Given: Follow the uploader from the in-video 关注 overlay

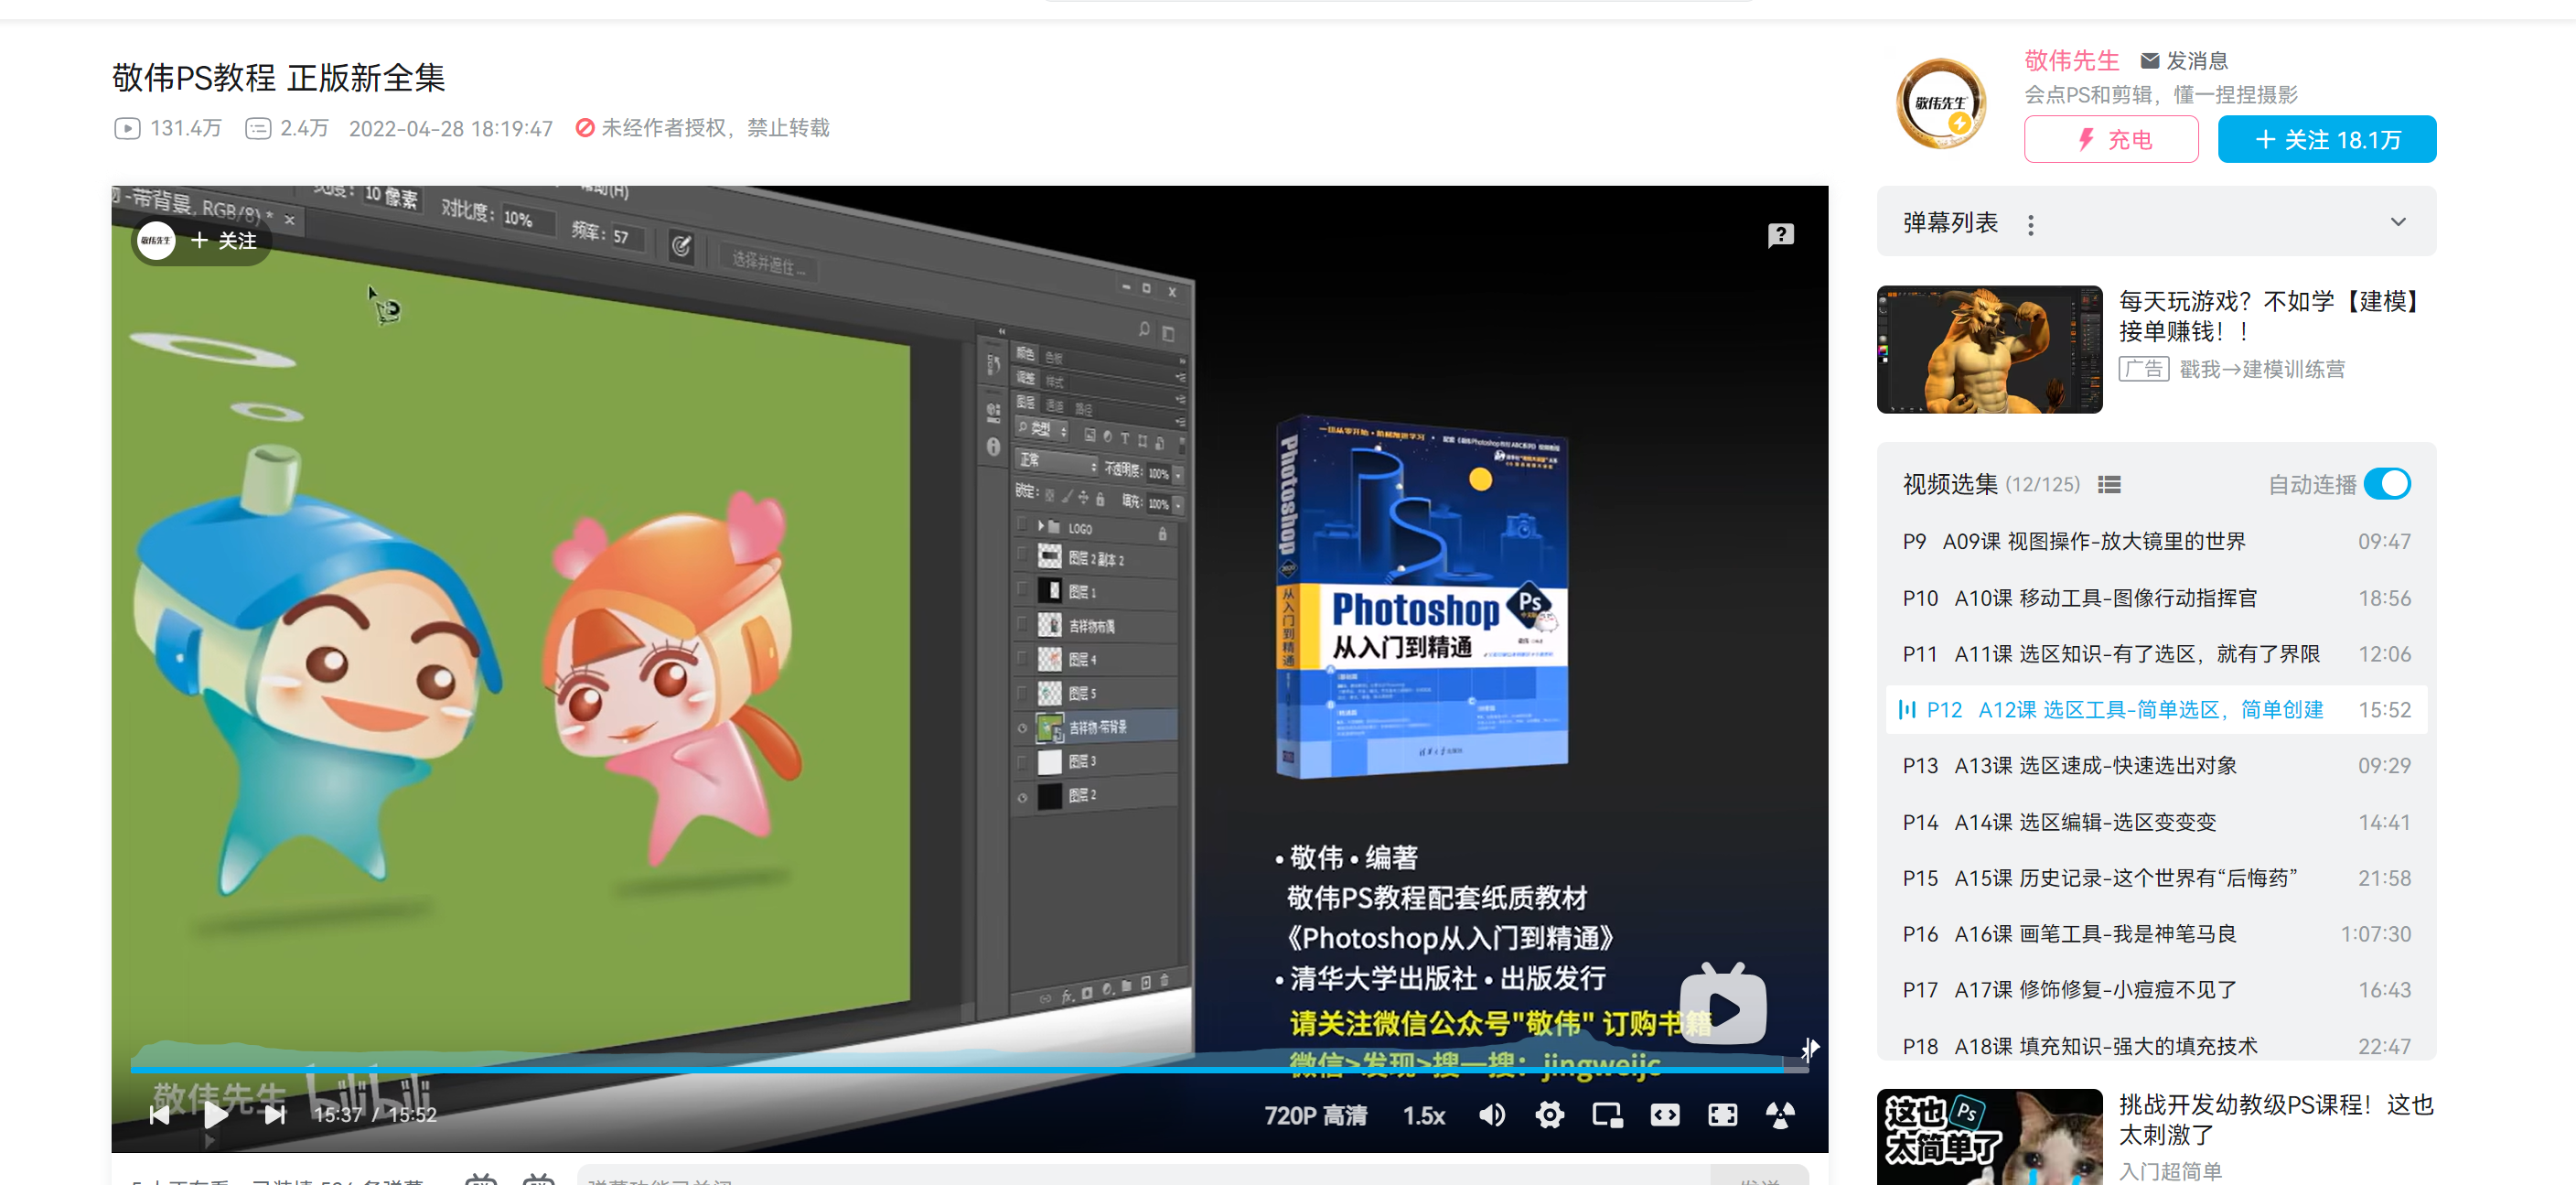Looking at the screenshot, I should point(224,241).
